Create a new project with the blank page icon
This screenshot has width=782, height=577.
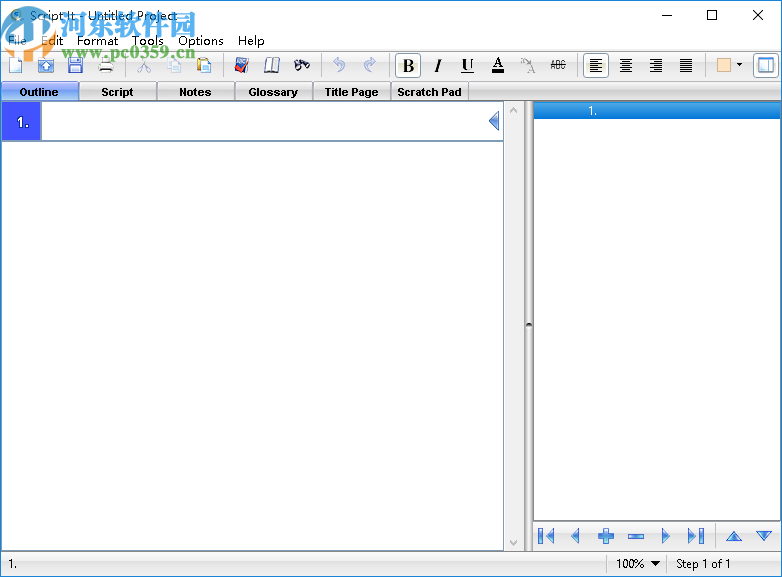[x=15, y=65]
